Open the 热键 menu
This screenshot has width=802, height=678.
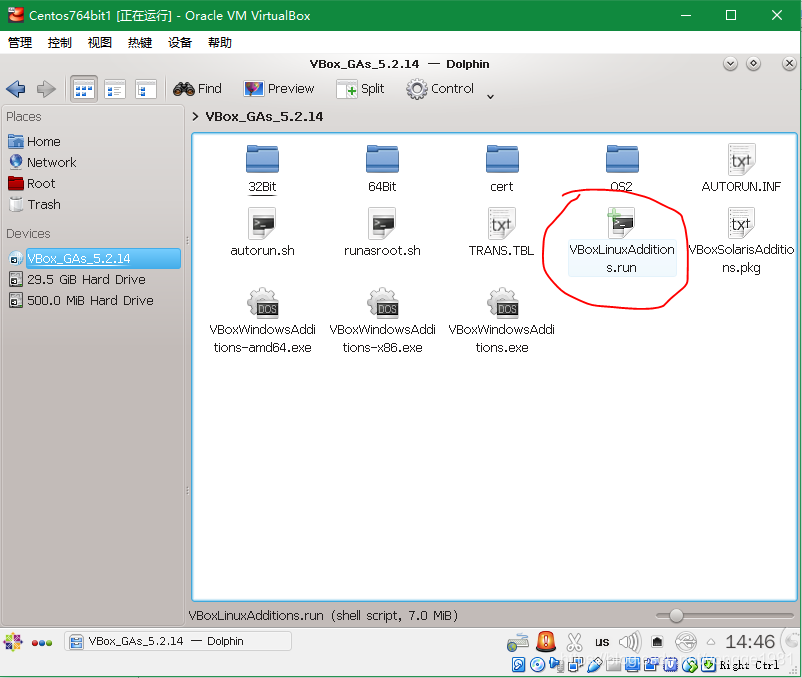[140, 42]
